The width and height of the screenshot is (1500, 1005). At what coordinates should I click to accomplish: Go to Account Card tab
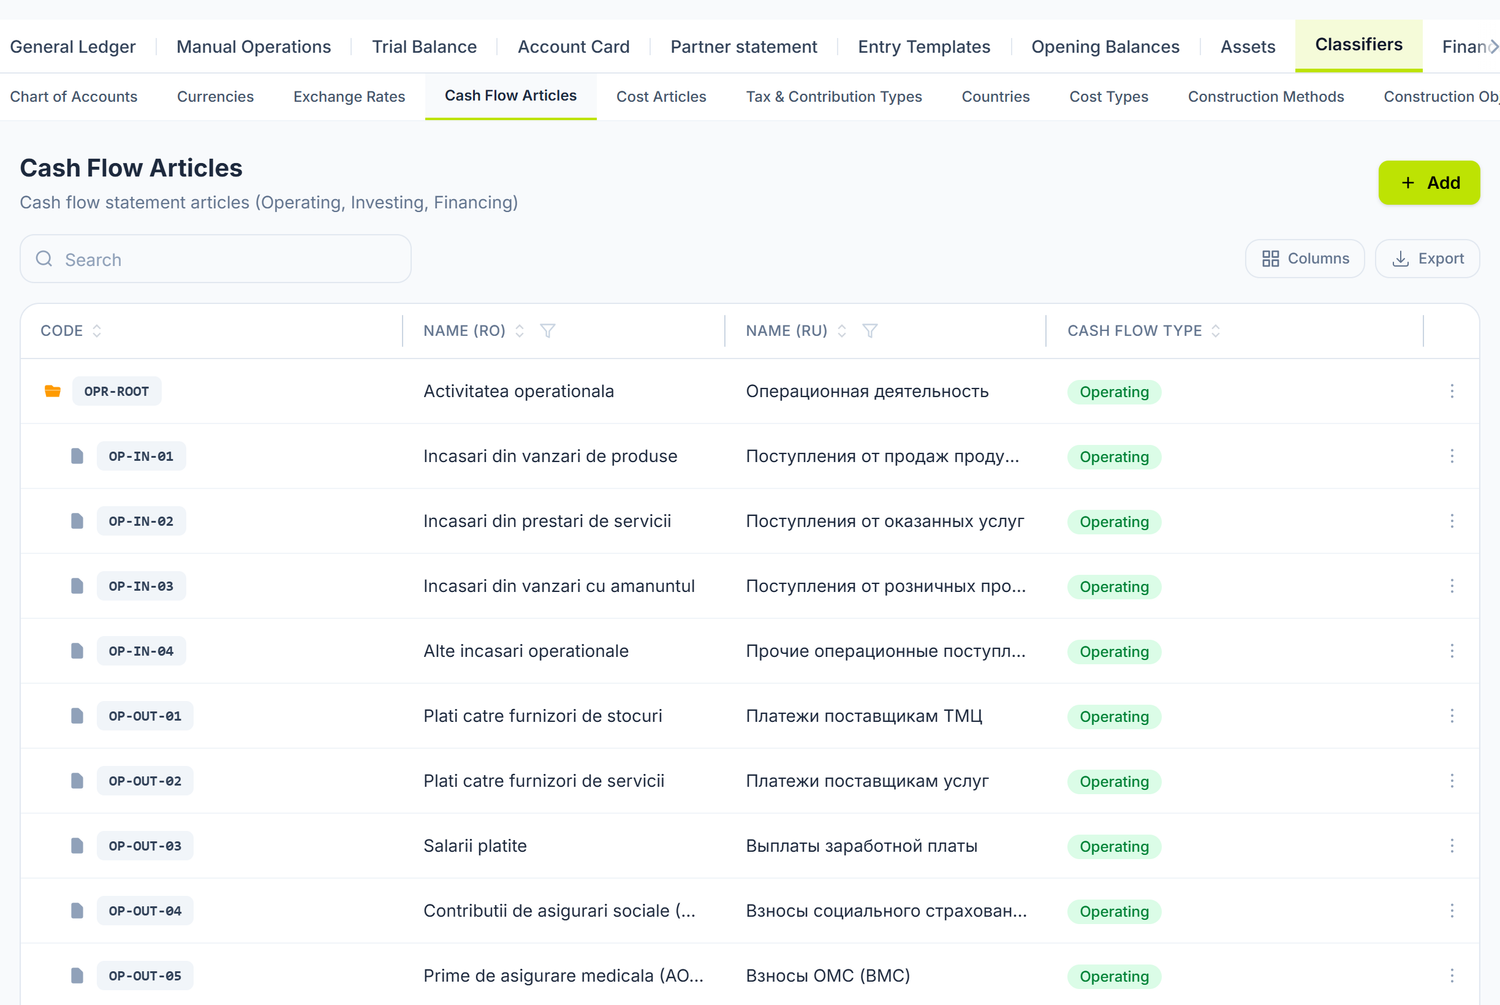[x=574, y=47]
